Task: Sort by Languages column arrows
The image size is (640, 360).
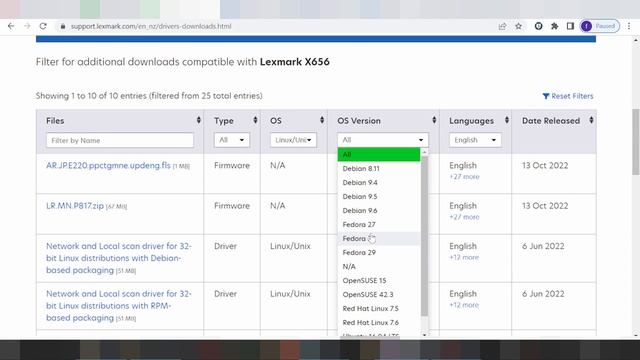Action: click(507, 120)
